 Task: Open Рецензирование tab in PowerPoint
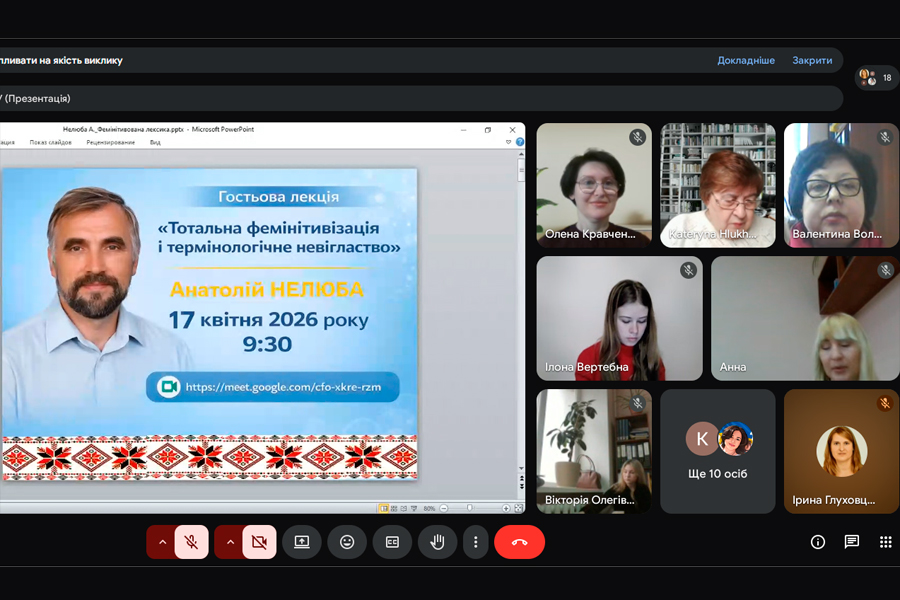tap(110, 142)
